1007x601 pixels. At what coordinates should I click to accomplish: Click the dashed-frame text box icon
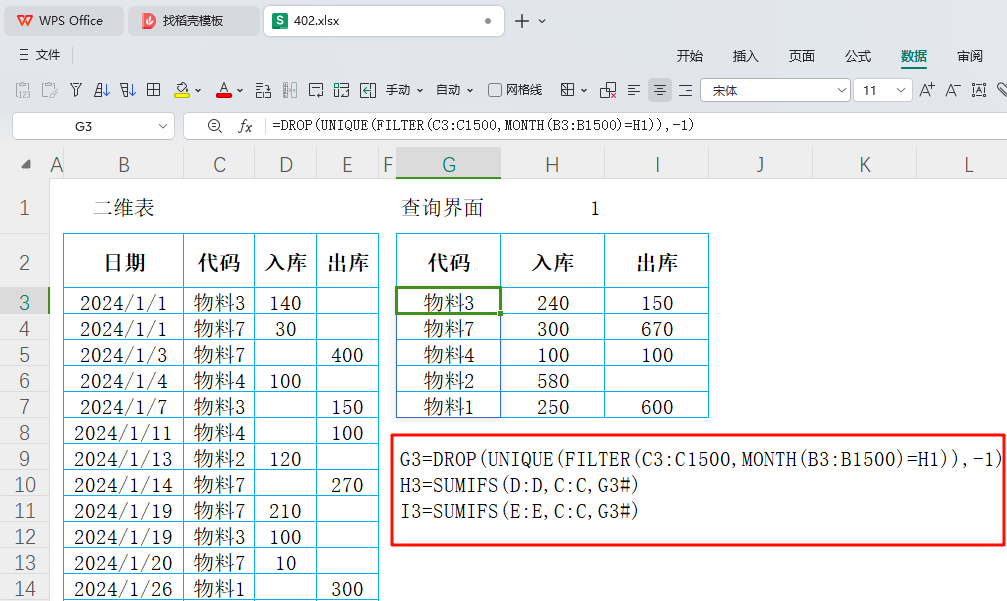(979, 90)
